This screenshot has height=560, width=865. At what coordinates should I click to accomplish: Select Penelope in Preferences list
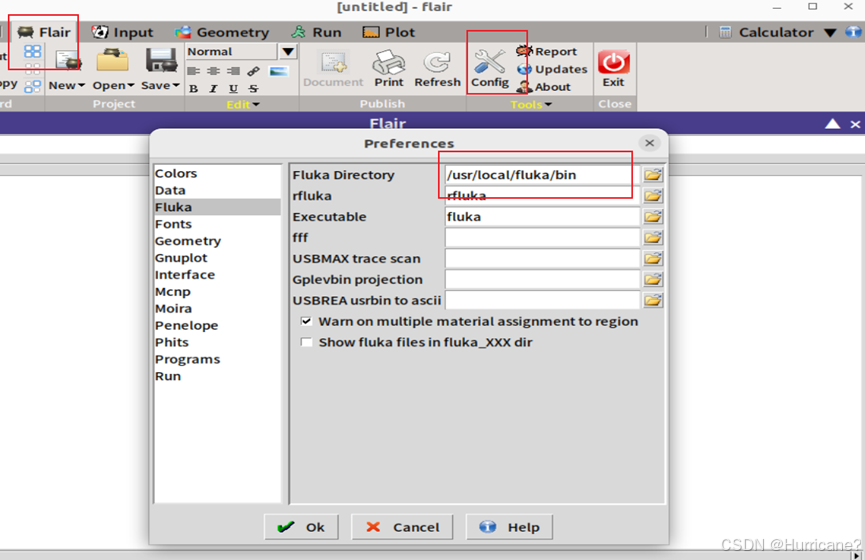pos(217,326)
